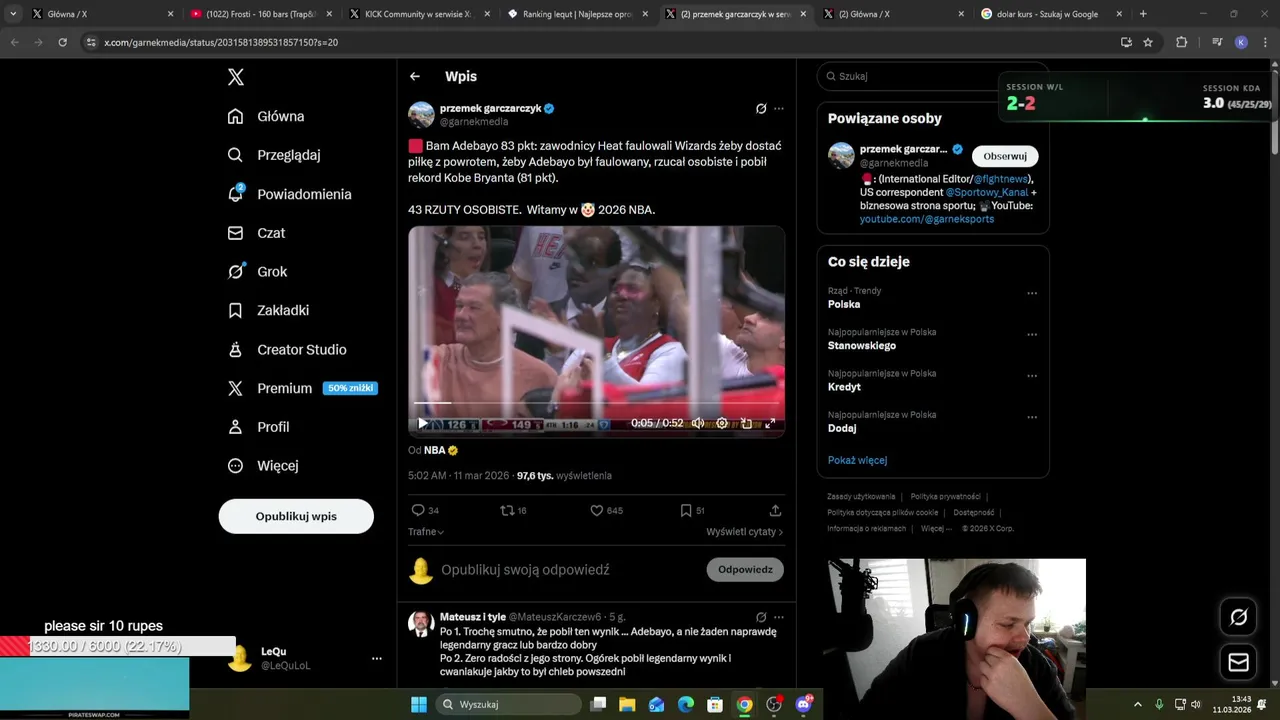Click Grok icon on Mateusz i tyle reply

[x=761, y=617]
